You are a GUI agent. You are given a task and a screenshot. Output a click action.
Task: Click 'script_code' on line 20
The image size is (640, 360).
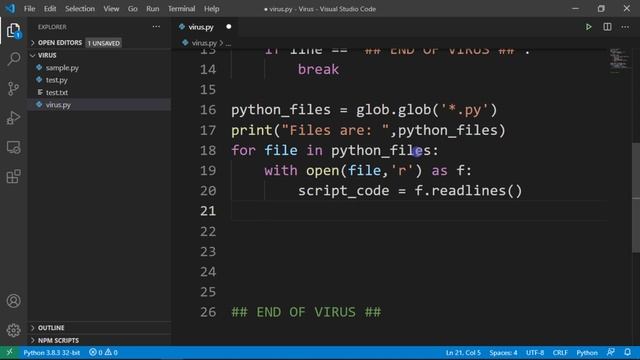click(x=344, y=191)
